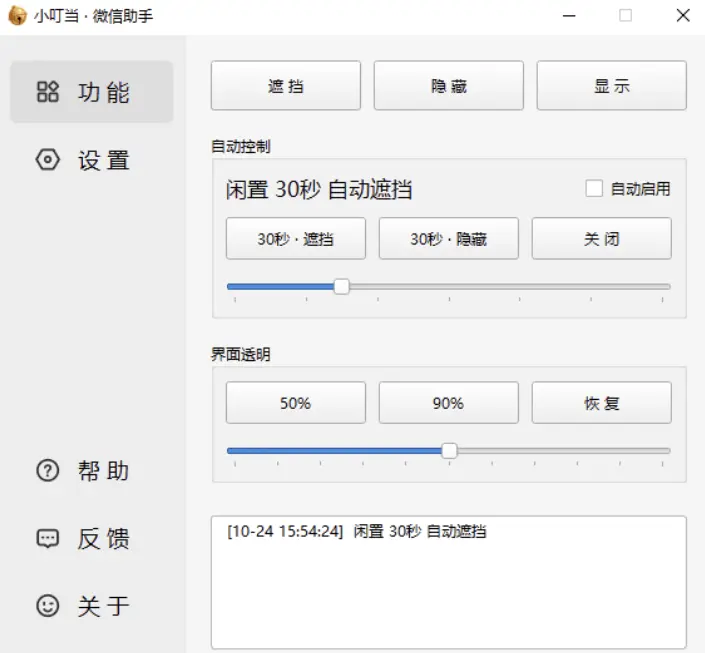Set transparency to 90%
Image resolution: width=705 pixels, height=653 pixels.
pyautogui.click(x=448, y=403)
